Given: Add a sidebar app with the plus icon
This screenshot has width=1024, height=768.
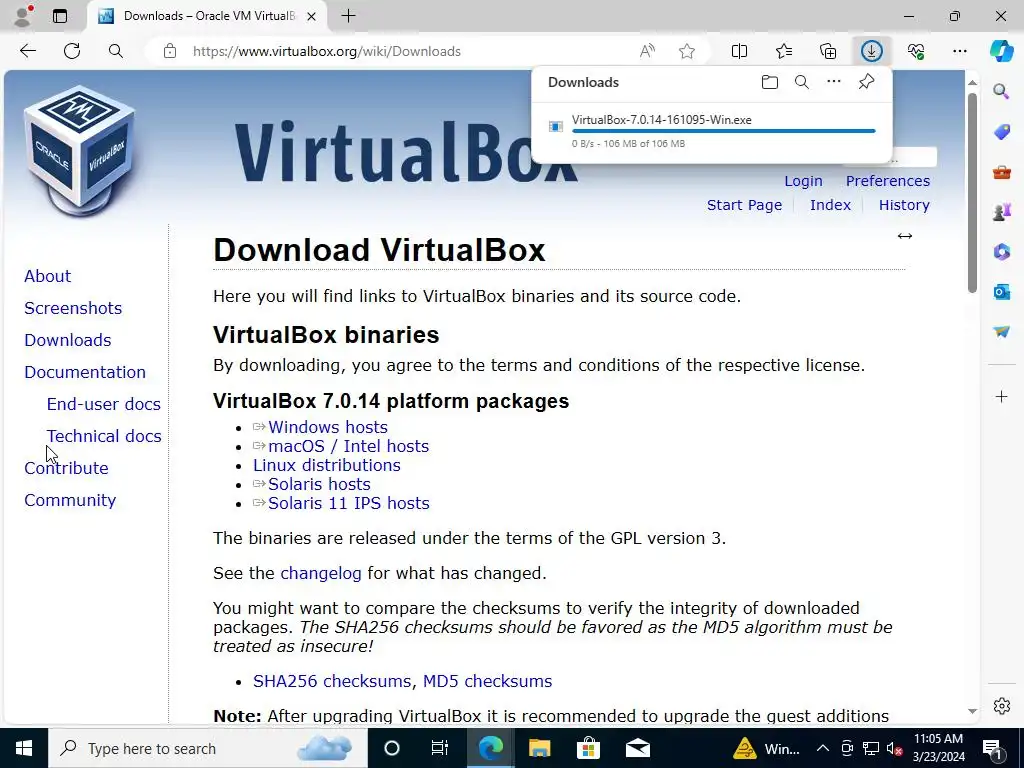Looking at the screenshot, I should click(1002, 396).
